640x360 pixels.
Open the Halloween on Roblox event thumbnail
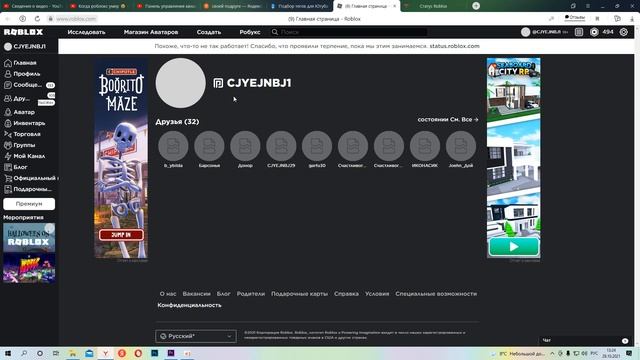point(29,237)
